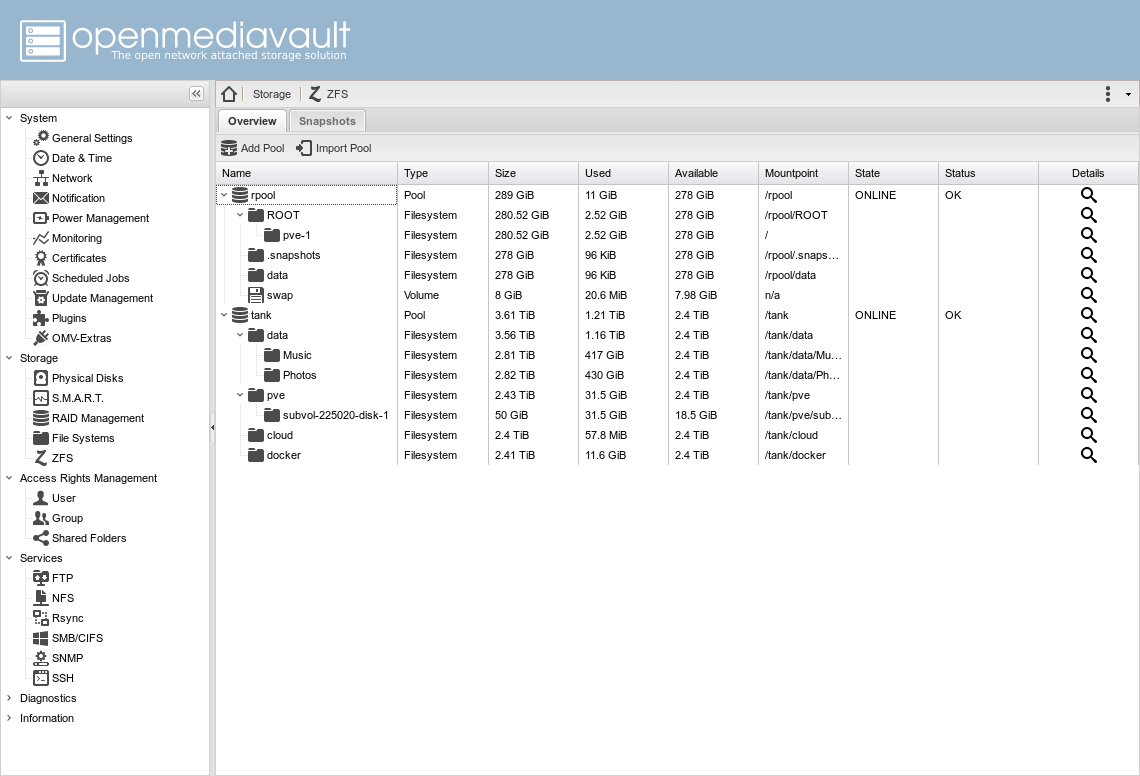Screen dimensions: 1140x776
Task: View details for Music filesystem
Action: point(1088,355)
